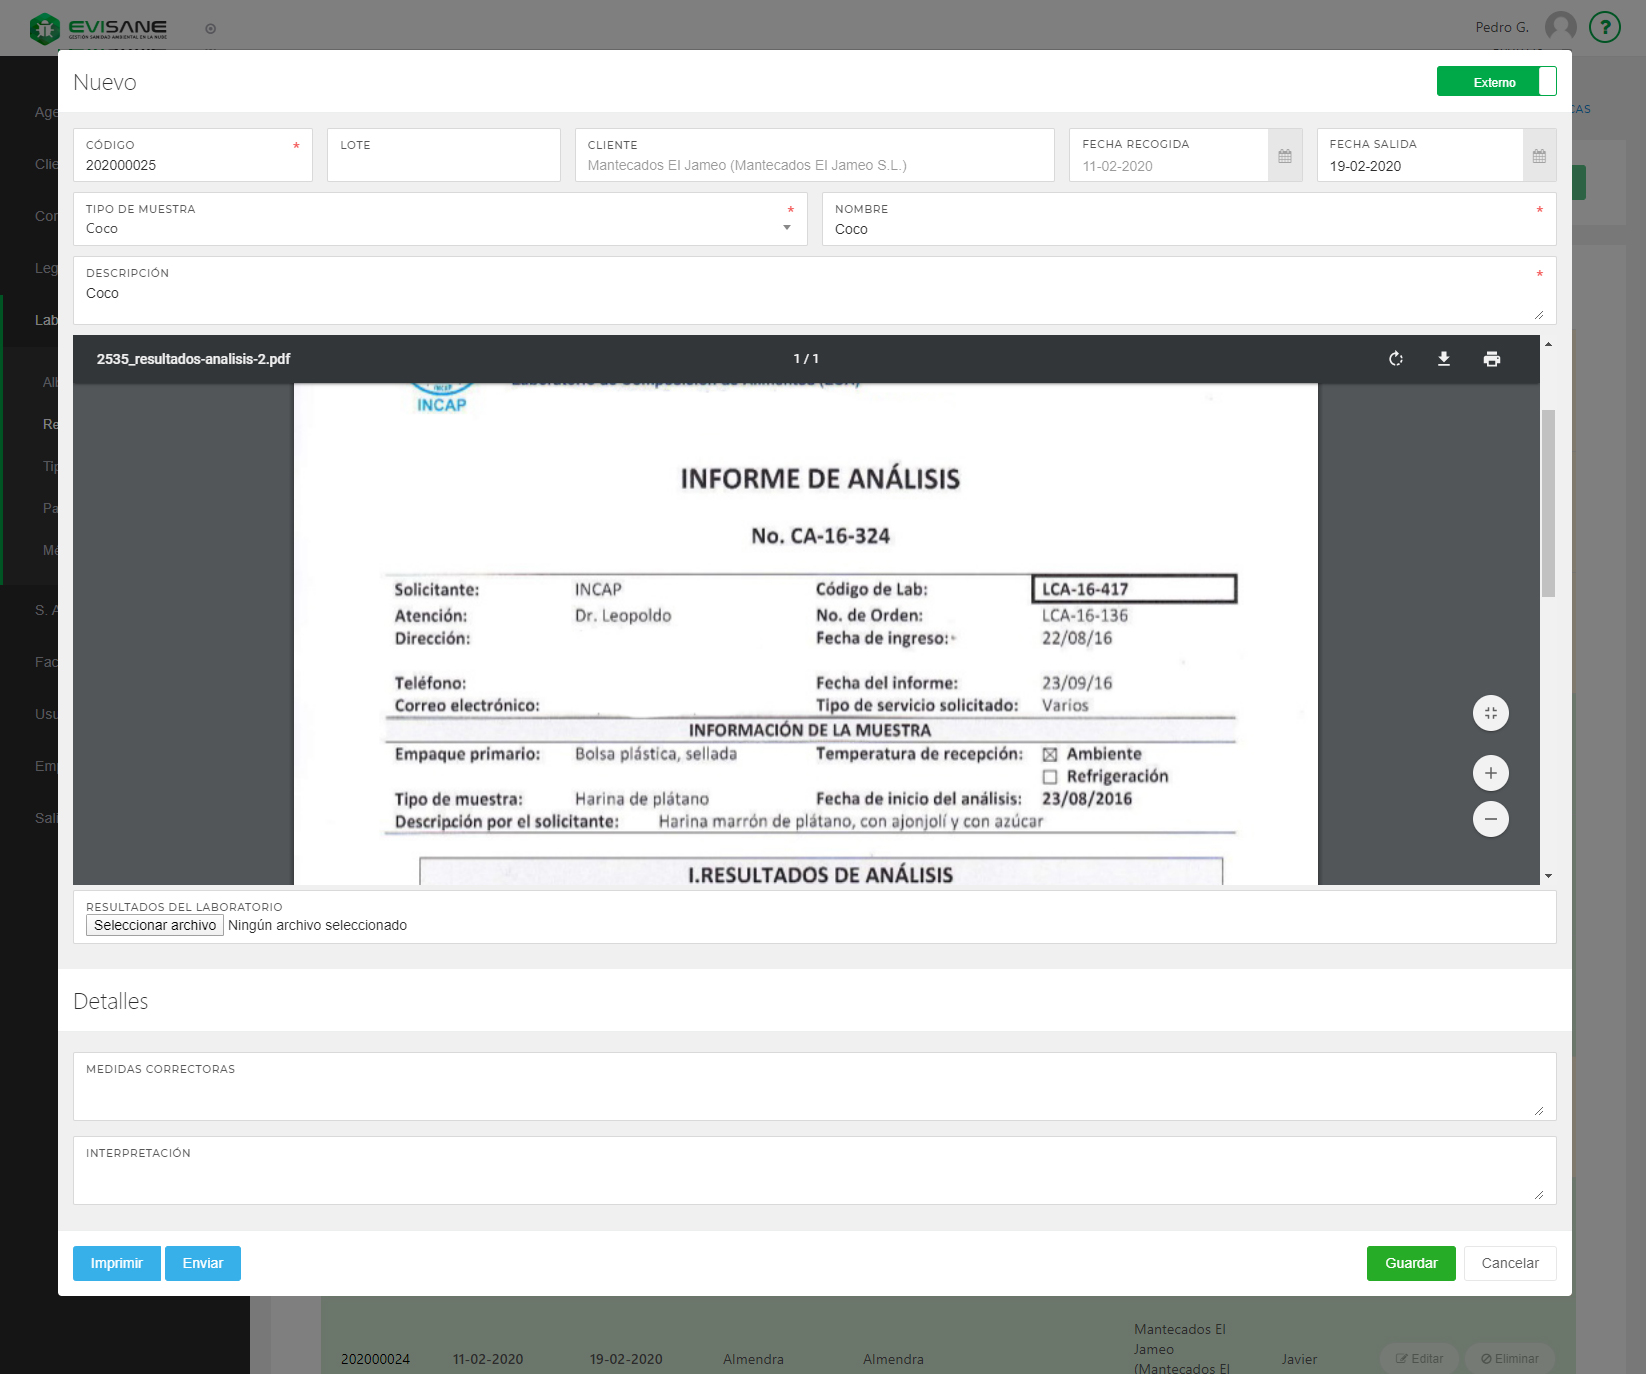Click the Ambiente checkbox in the PDF
This screenshot has height=1374, width=1646.
(x=1050, y=755)
